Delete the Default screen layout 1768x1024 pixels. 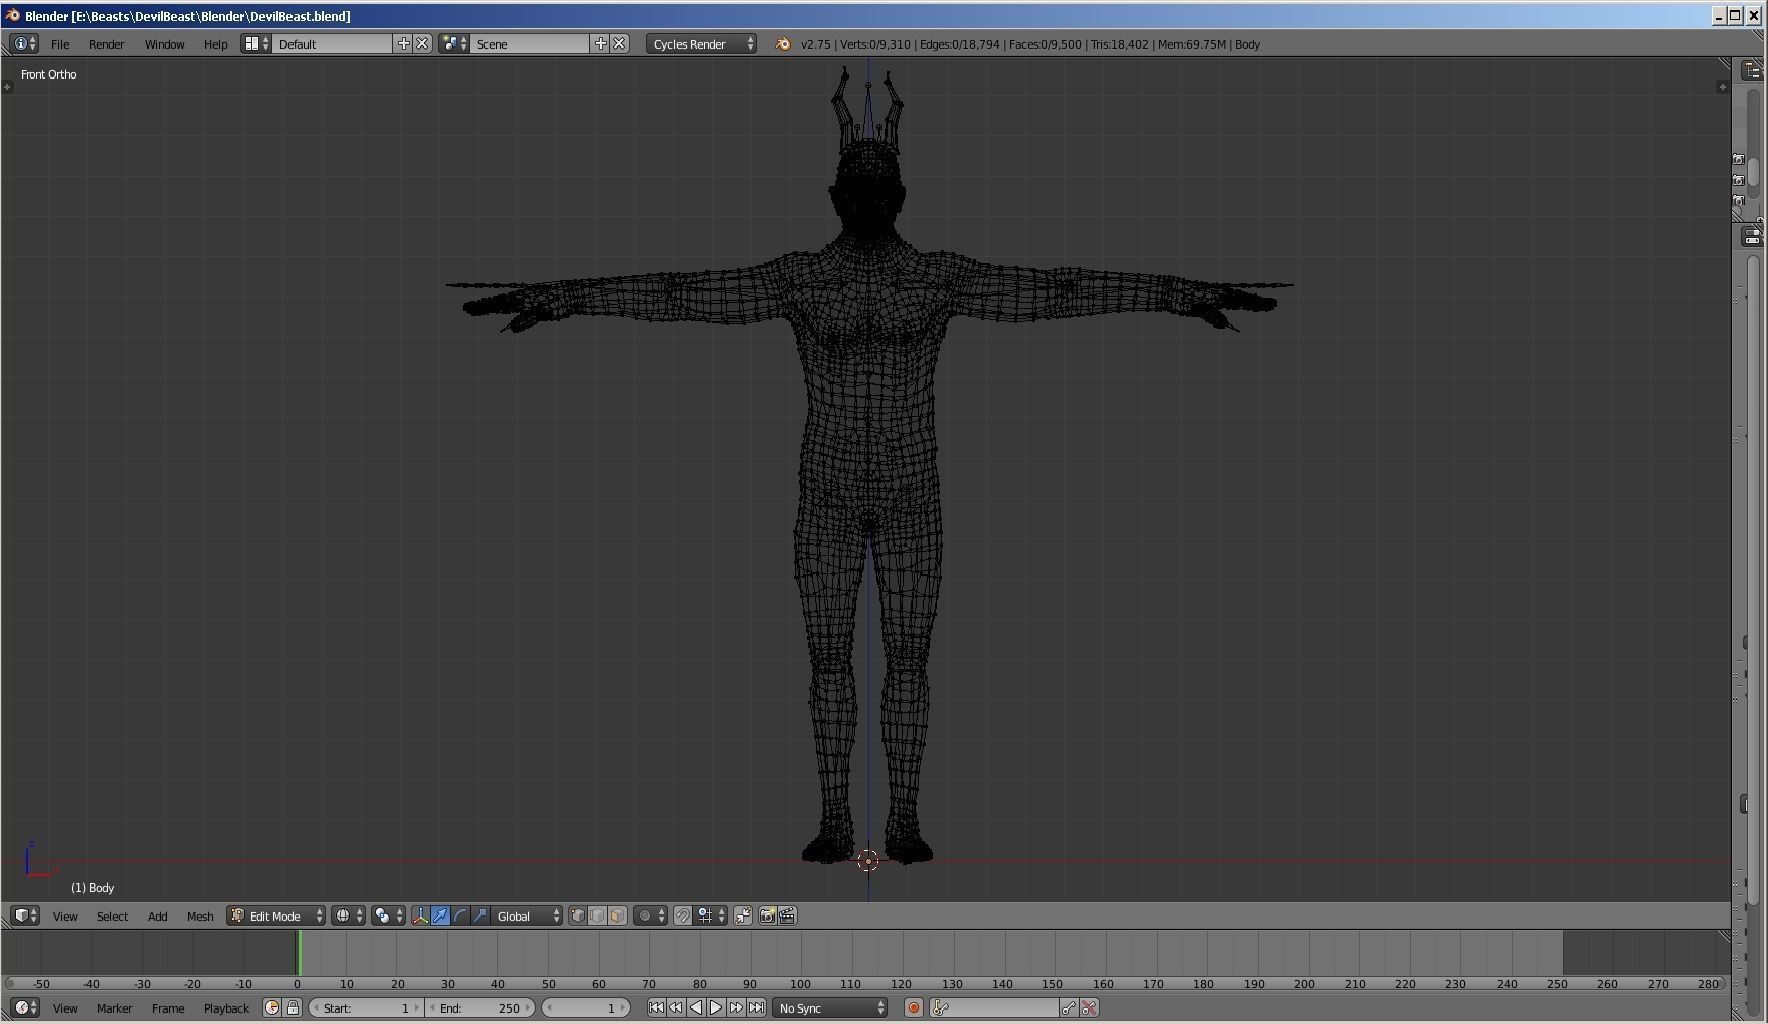click(422, 44)
